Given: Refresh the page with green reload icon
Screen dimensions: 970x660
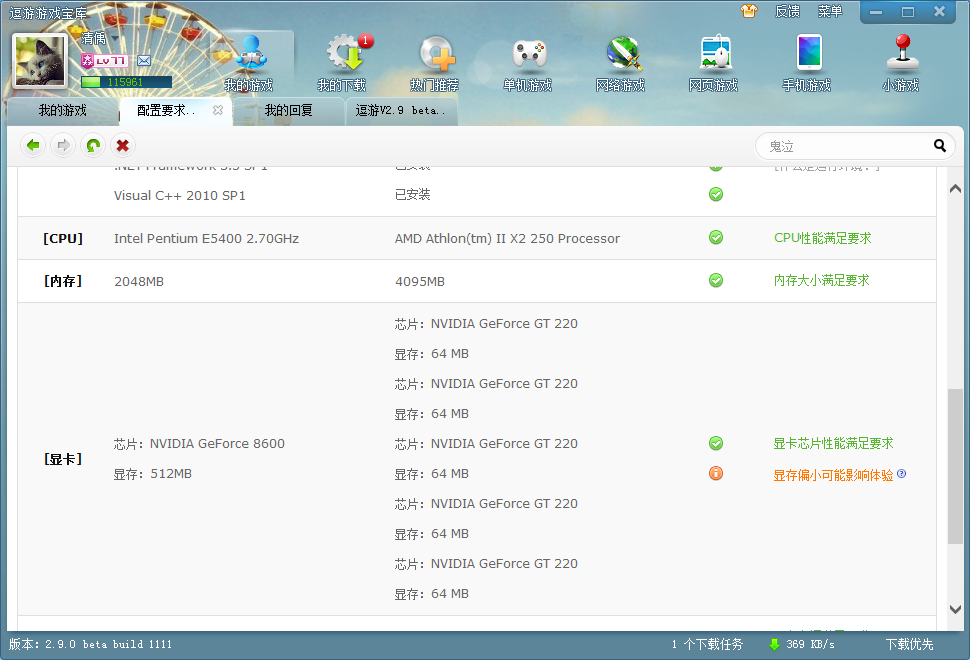Looking at the screenshot, I should coord(93,145).
